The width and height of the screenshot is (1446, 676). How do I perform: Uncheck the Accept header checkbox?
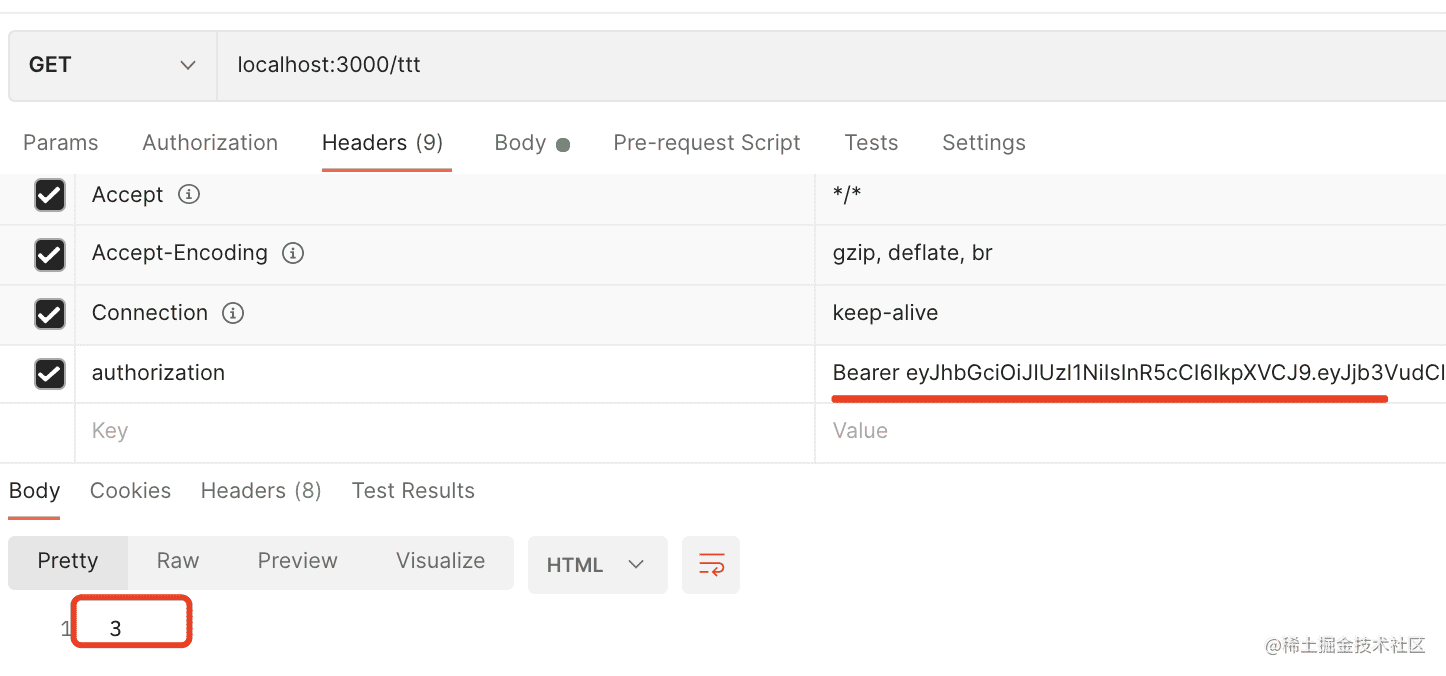50,195
